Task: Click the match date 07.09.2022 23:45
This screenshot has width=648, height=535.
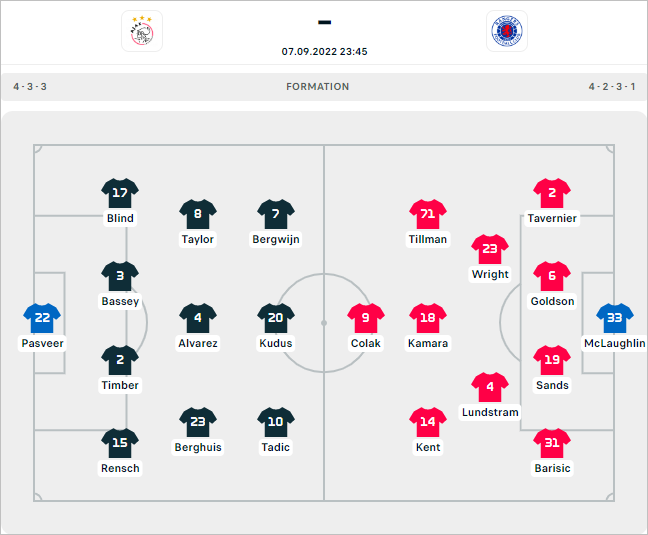Action: (324, 52)
